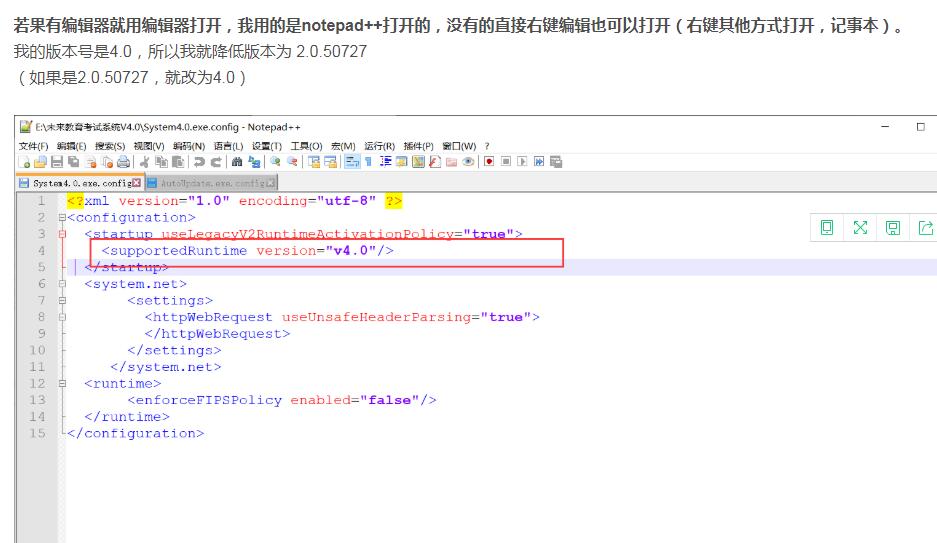Click the Stop macro recording icon
This screenshot has width=937, height=543.
coord(506,162)
